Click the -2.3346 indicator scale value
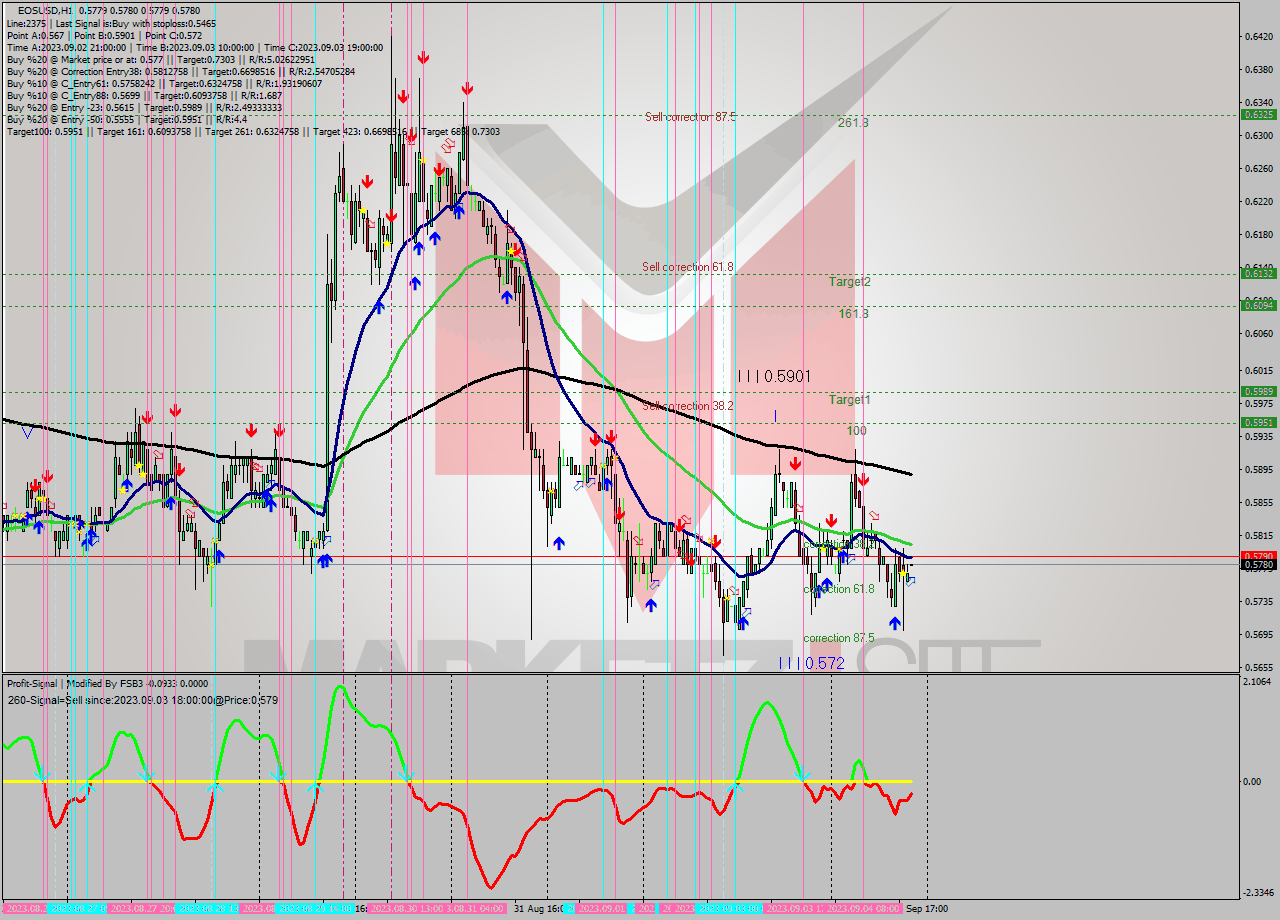The image size is (1280, 920). [x=1256, y=893]
